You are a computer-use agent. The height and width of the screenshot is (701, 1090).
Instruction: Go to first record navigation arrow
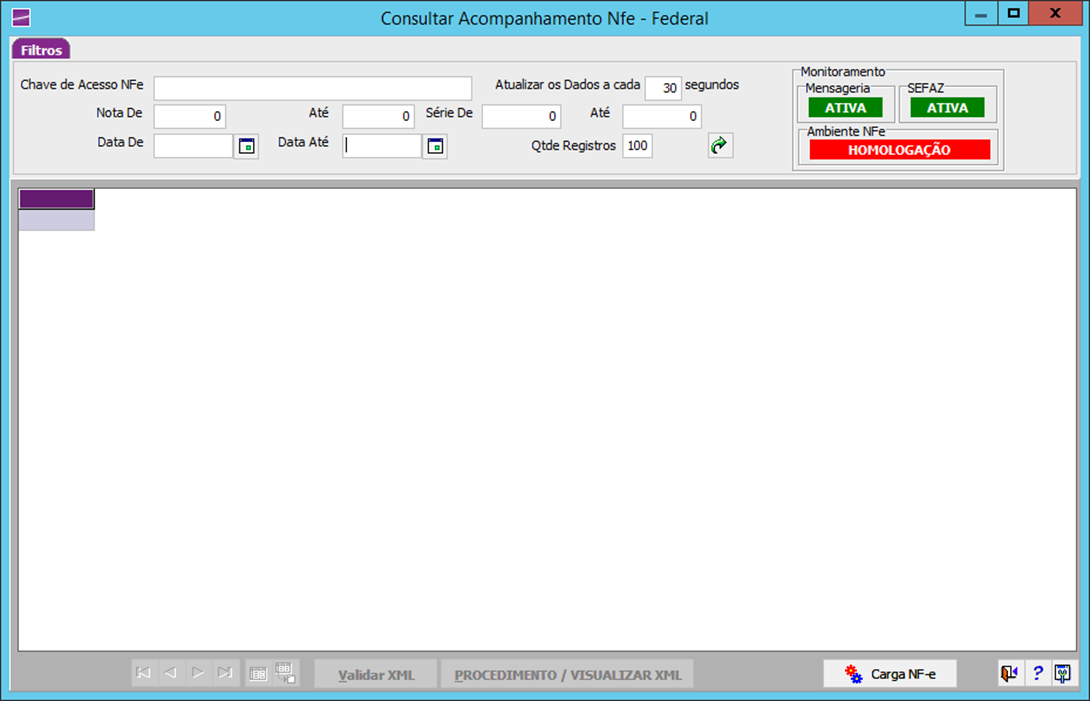(x=144, y=673)
